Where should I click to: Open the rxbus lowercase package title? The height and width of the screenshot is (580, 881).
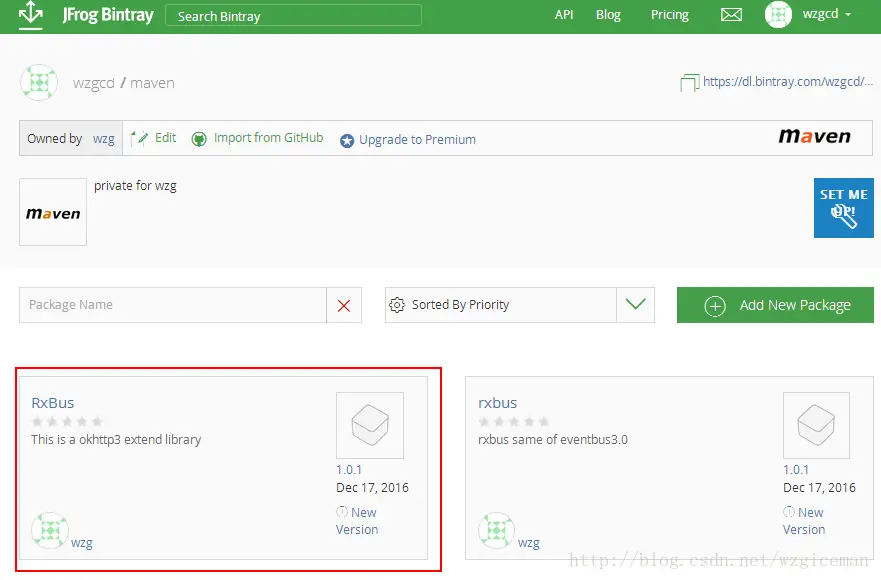[497, 403]
